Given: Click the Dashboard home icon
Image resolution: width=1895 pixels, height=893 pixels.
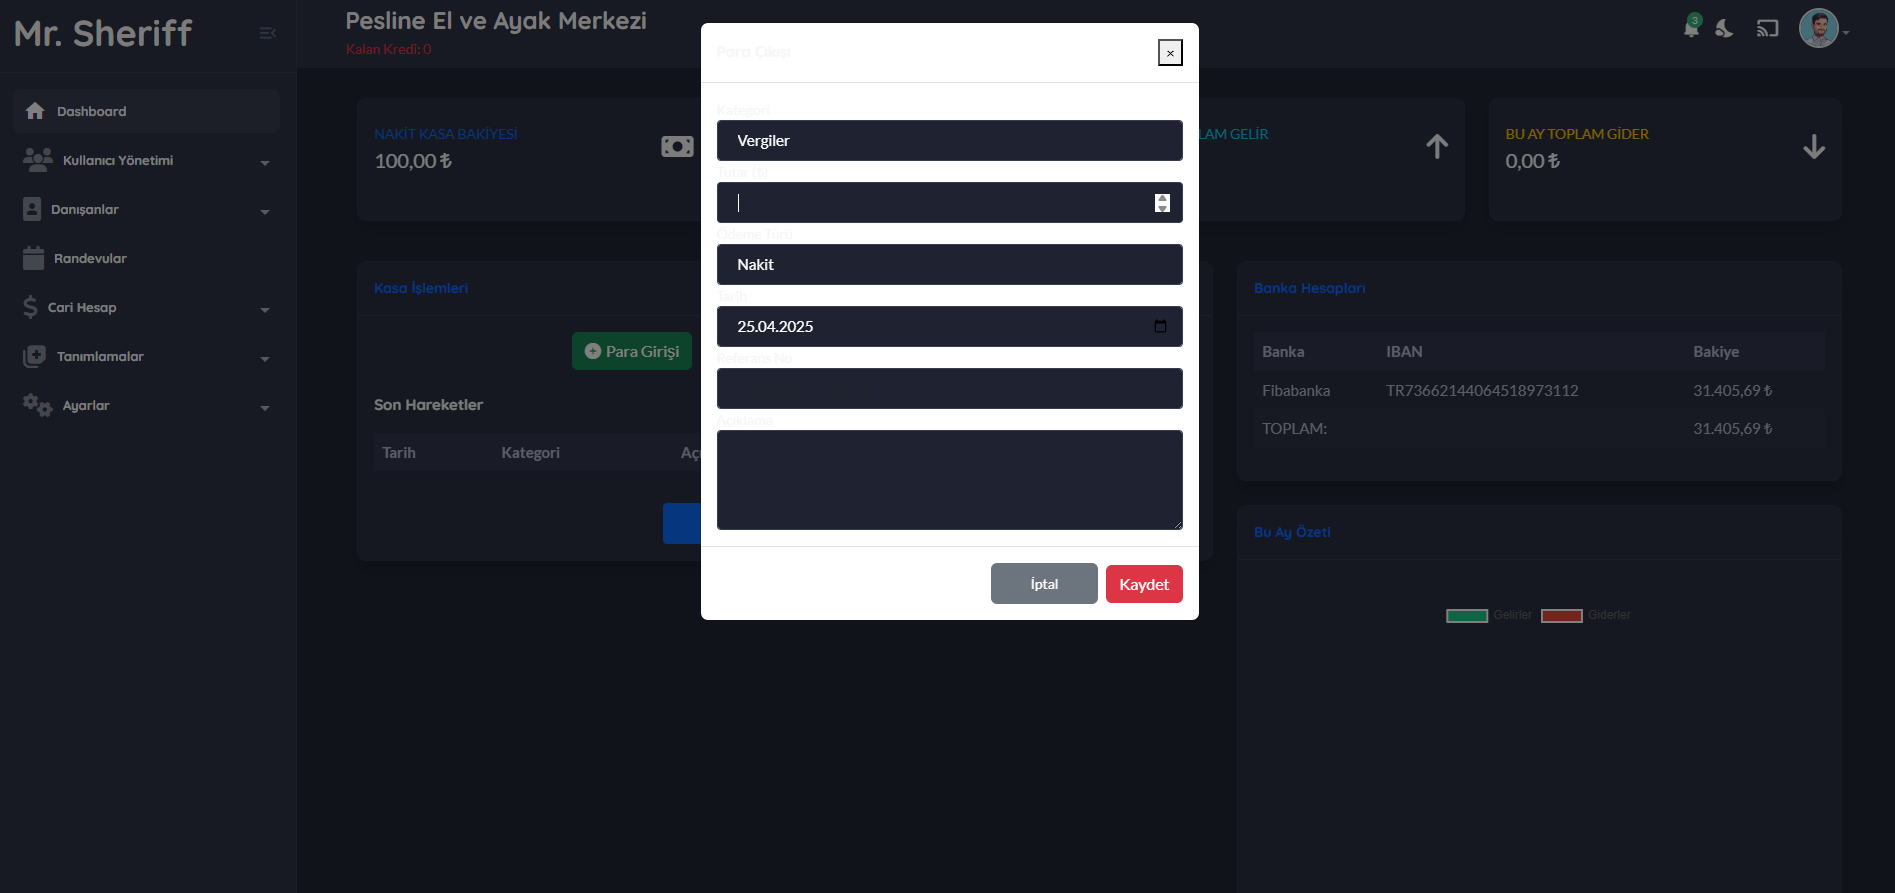Looking at the screenshot, I should coord(35,111).
